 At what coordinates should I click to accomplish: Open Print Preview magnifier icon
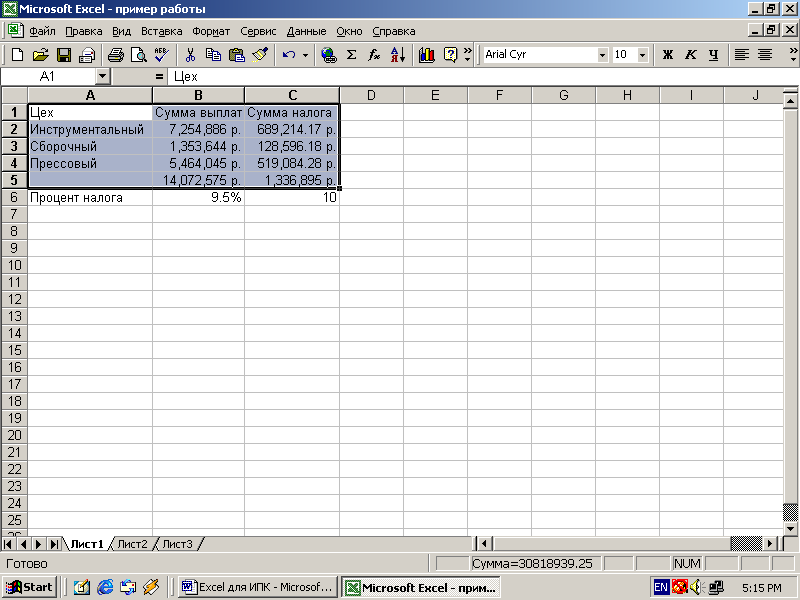tap(138, 55)
